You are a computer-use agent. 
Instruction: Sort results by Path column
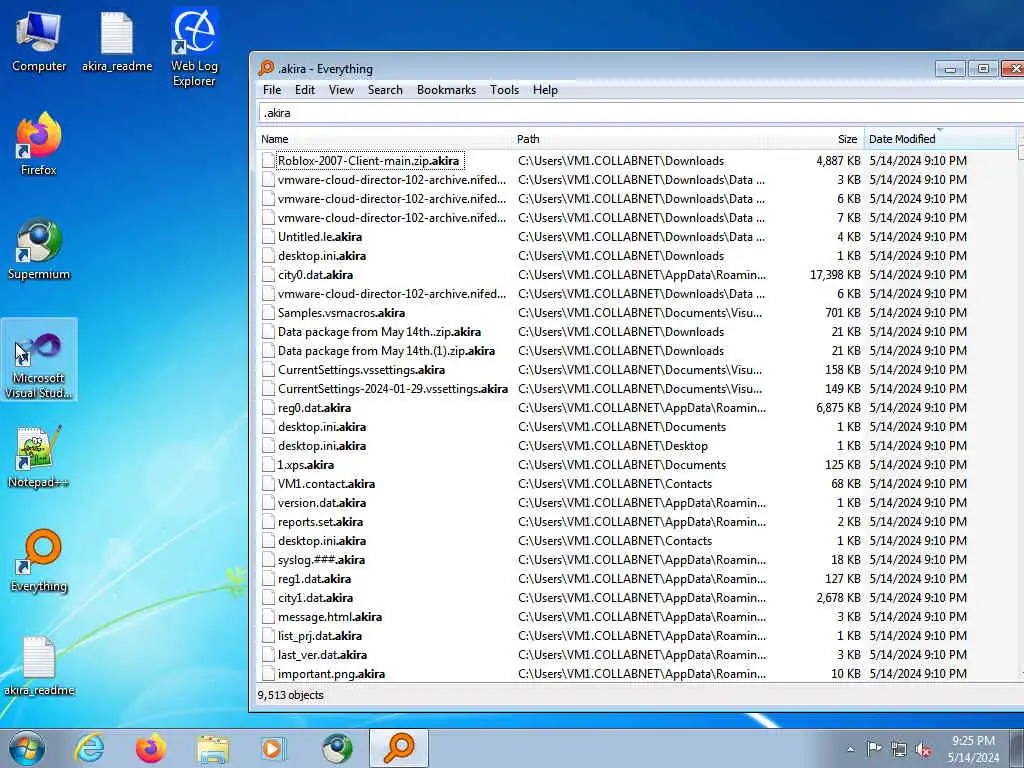640,139
